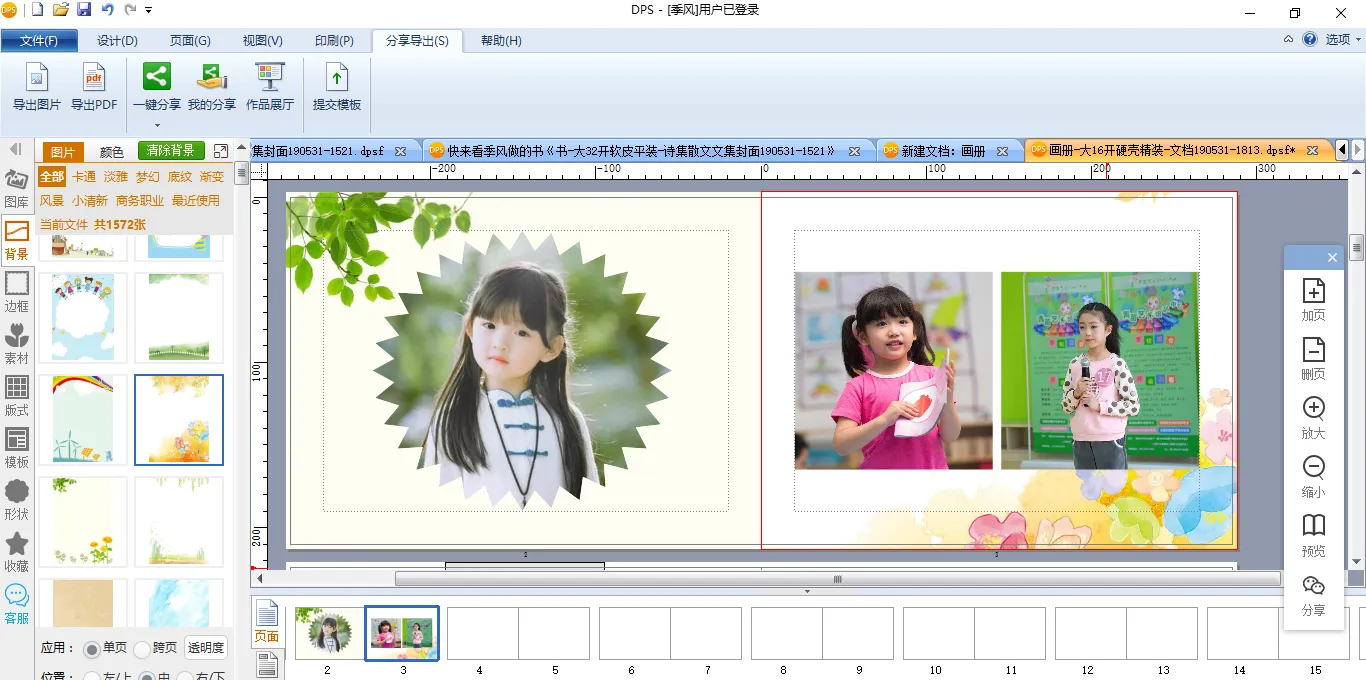The width and height of the screenshot is (1366, 680).
Task: Click the green 清除背景 button
Action: pos(170,151)
